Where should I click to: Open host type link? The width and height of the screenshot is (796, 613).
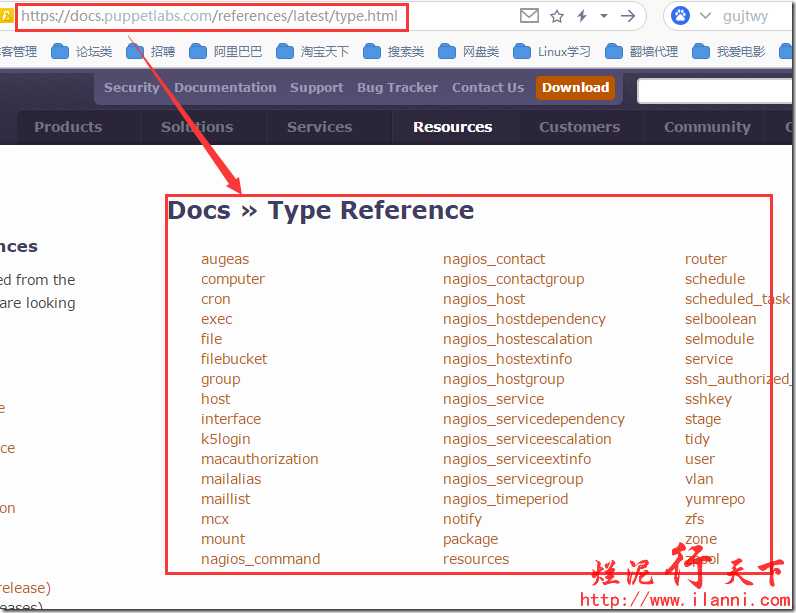coord(215,399)
